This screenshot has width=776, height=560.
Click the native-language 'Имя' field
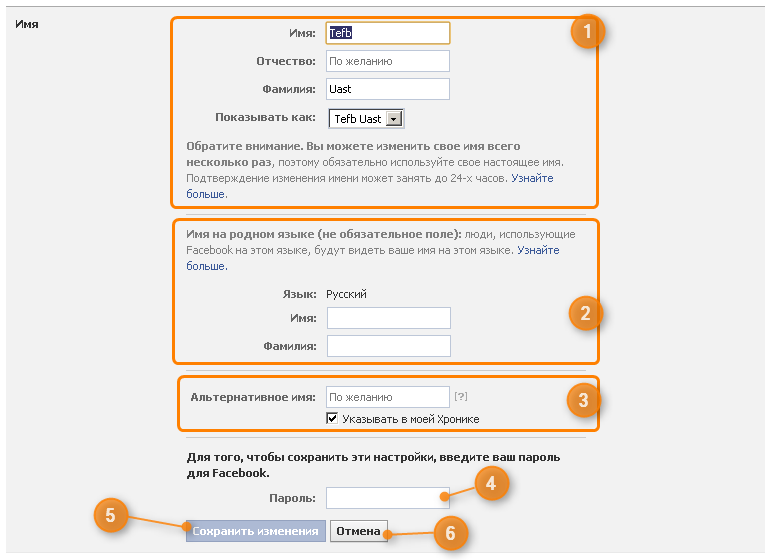click(x=388, y=318)
